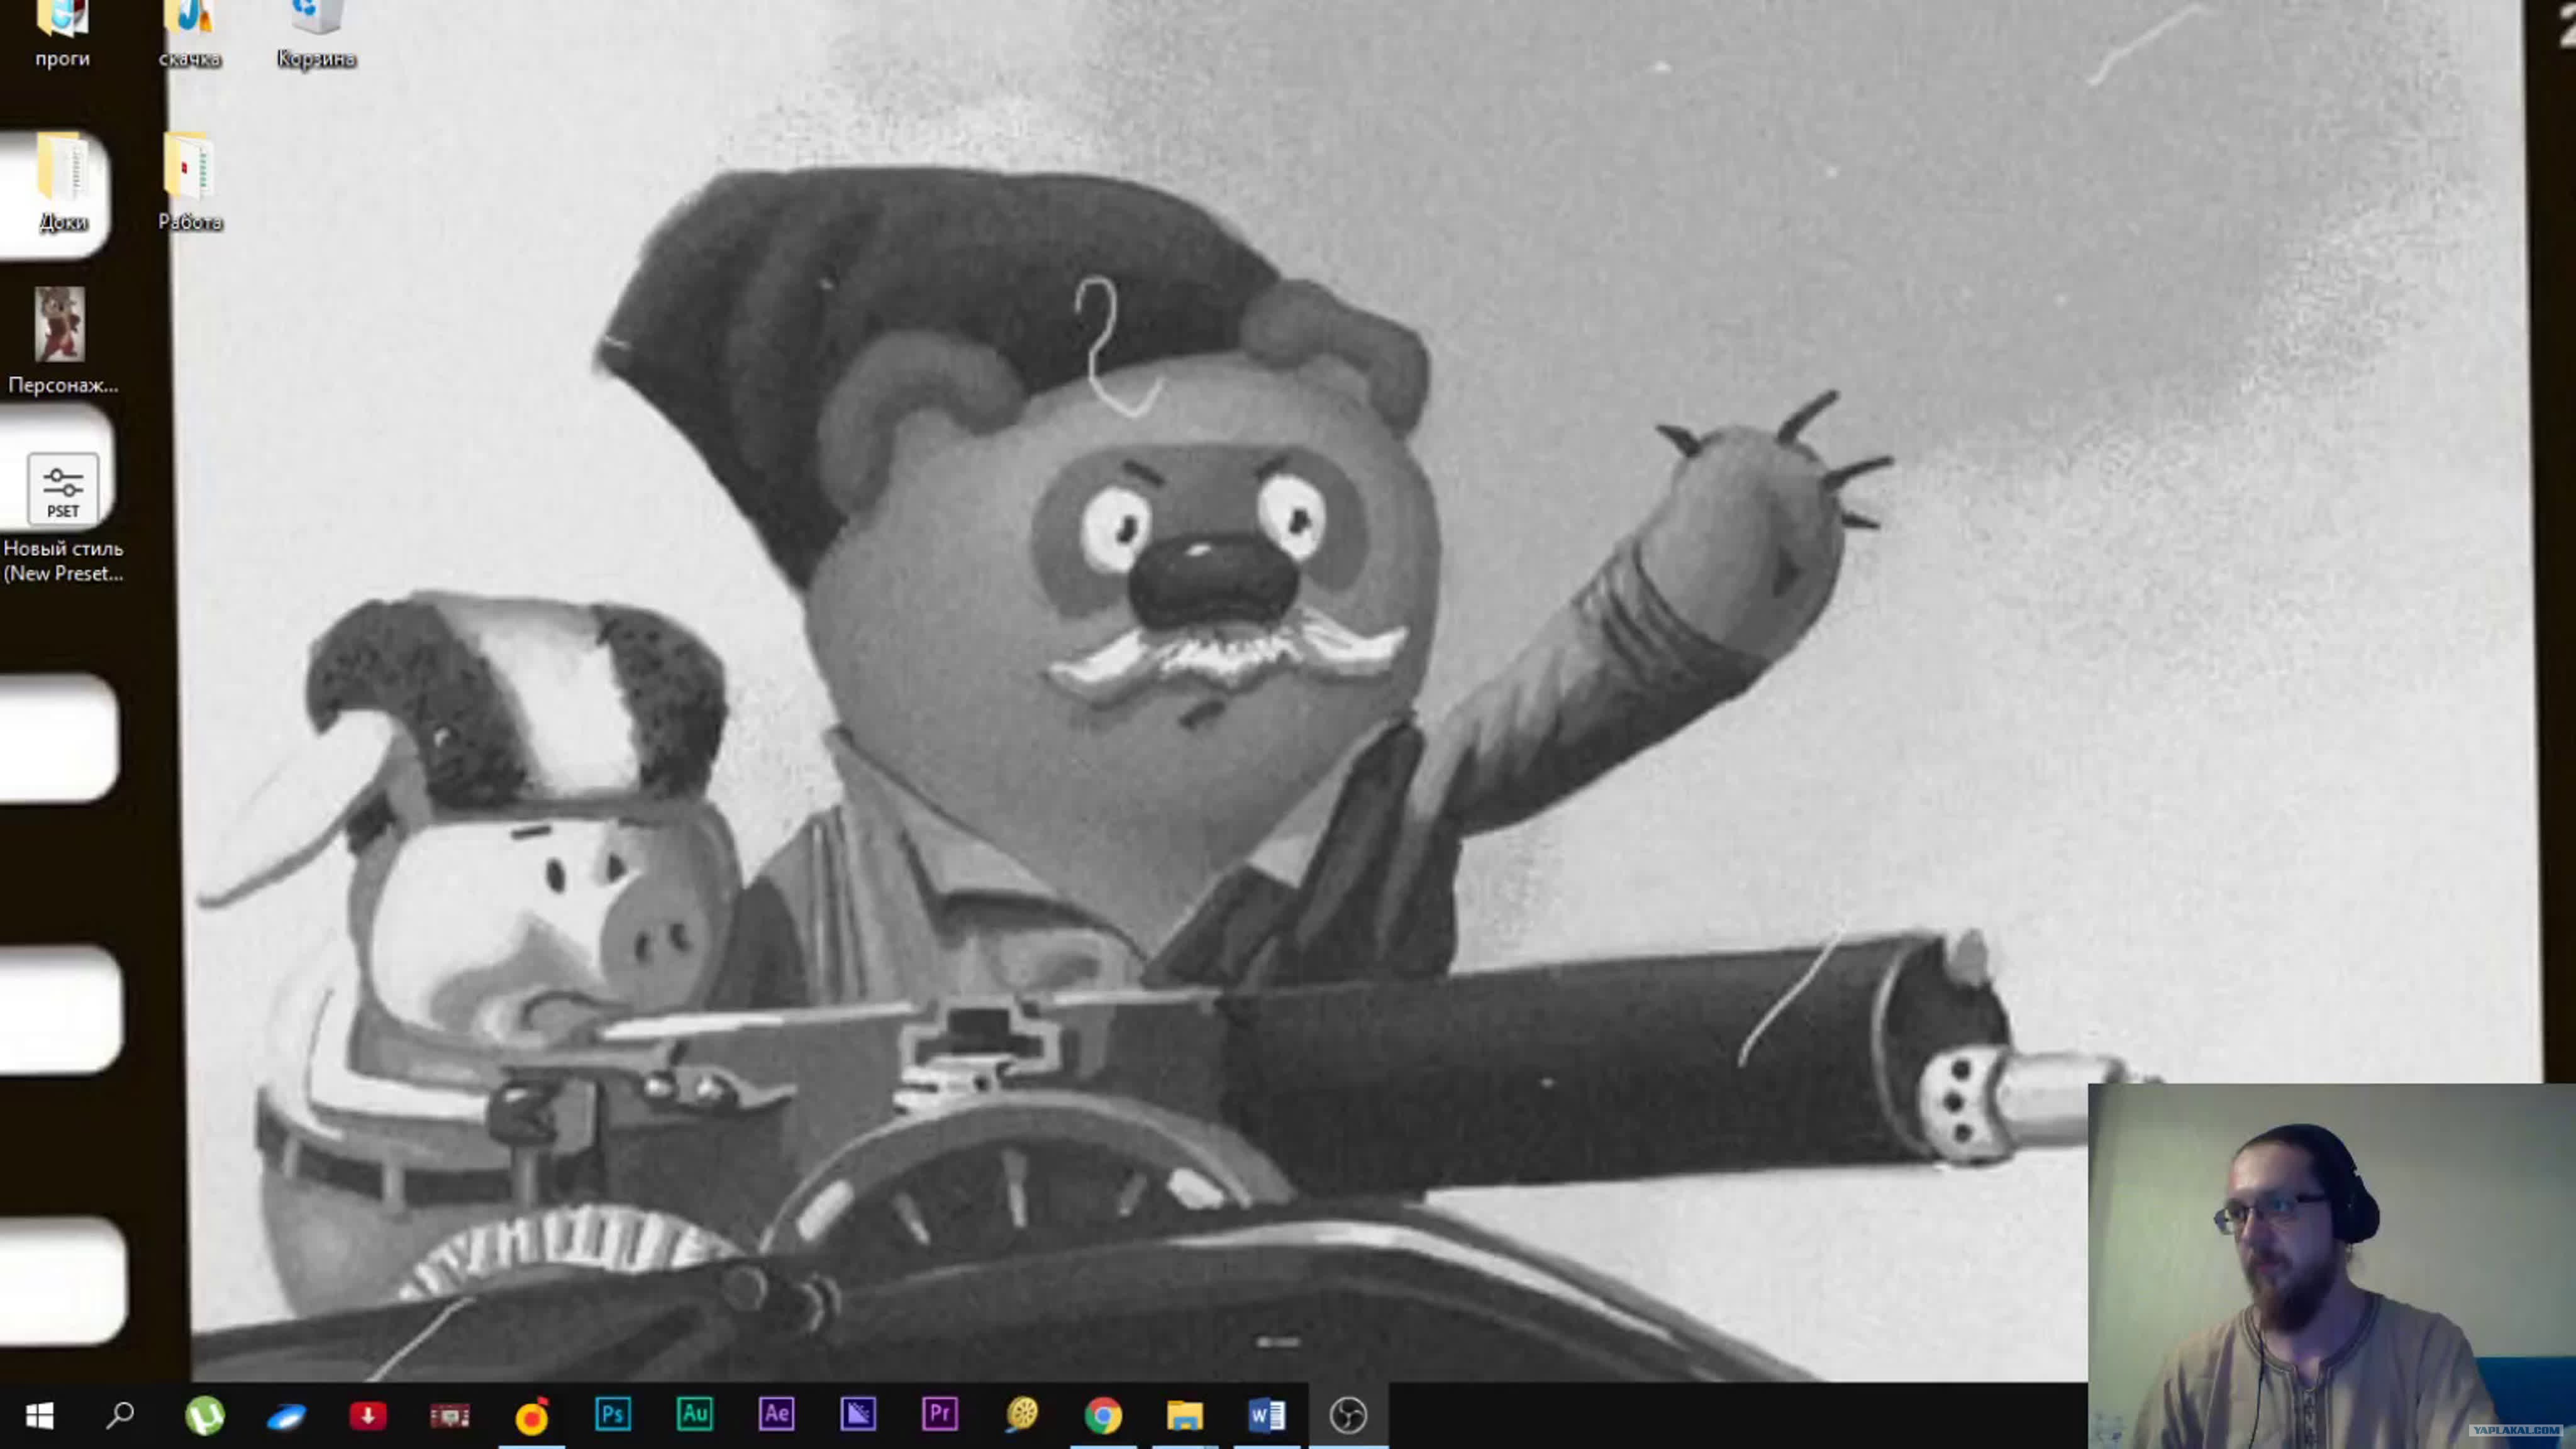Click the red download arrow taskbar icon
The image size is (2576, 1449).
point(367,1415)
